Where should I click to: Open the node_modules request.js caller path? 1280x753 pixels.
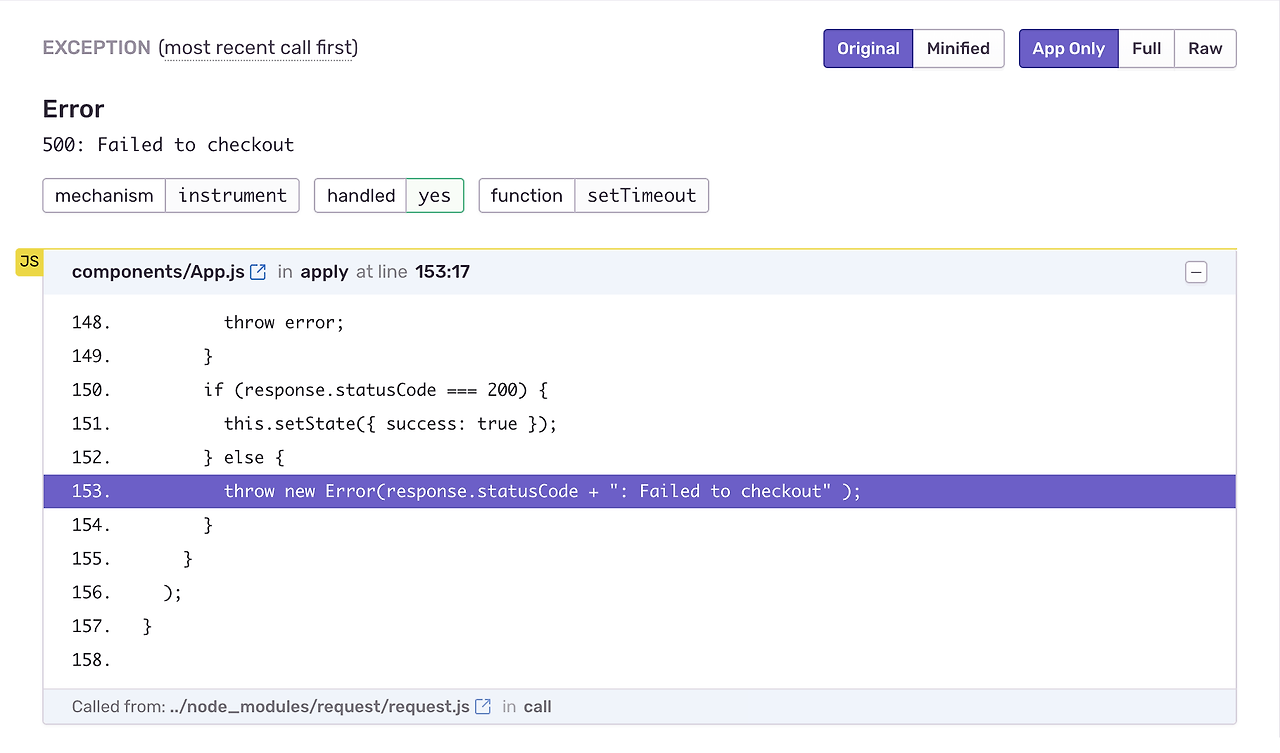point(320,707)
